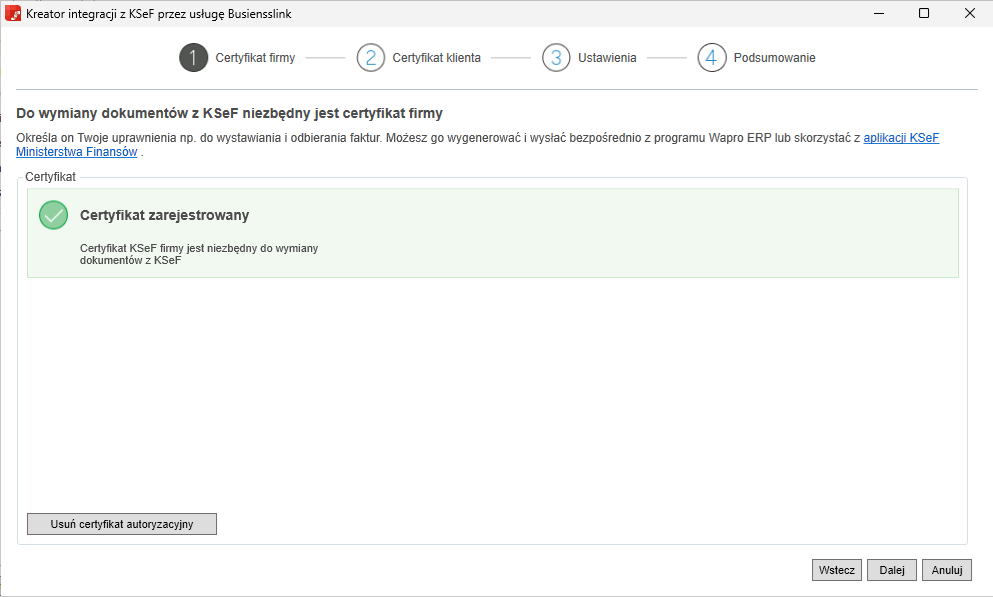Viewport: 993px width, 597px height.
Task: Open the aplikacji KSeF Ministerstwa Finansów link
Action: click(x=900, y=138)
